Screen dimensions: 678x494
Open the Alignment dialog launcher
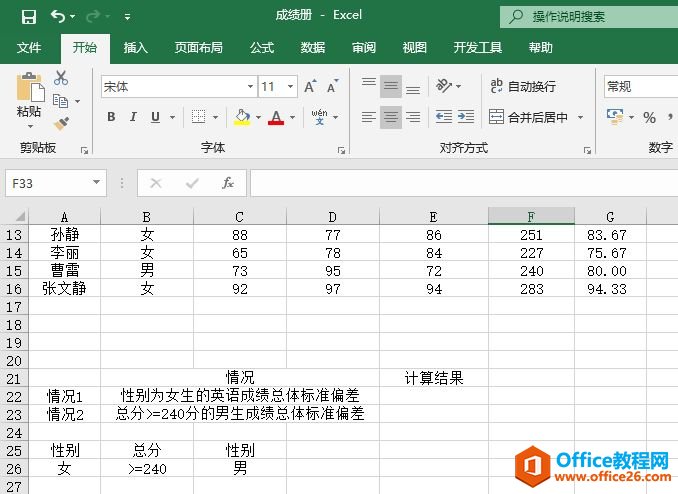tap(587, 150)
